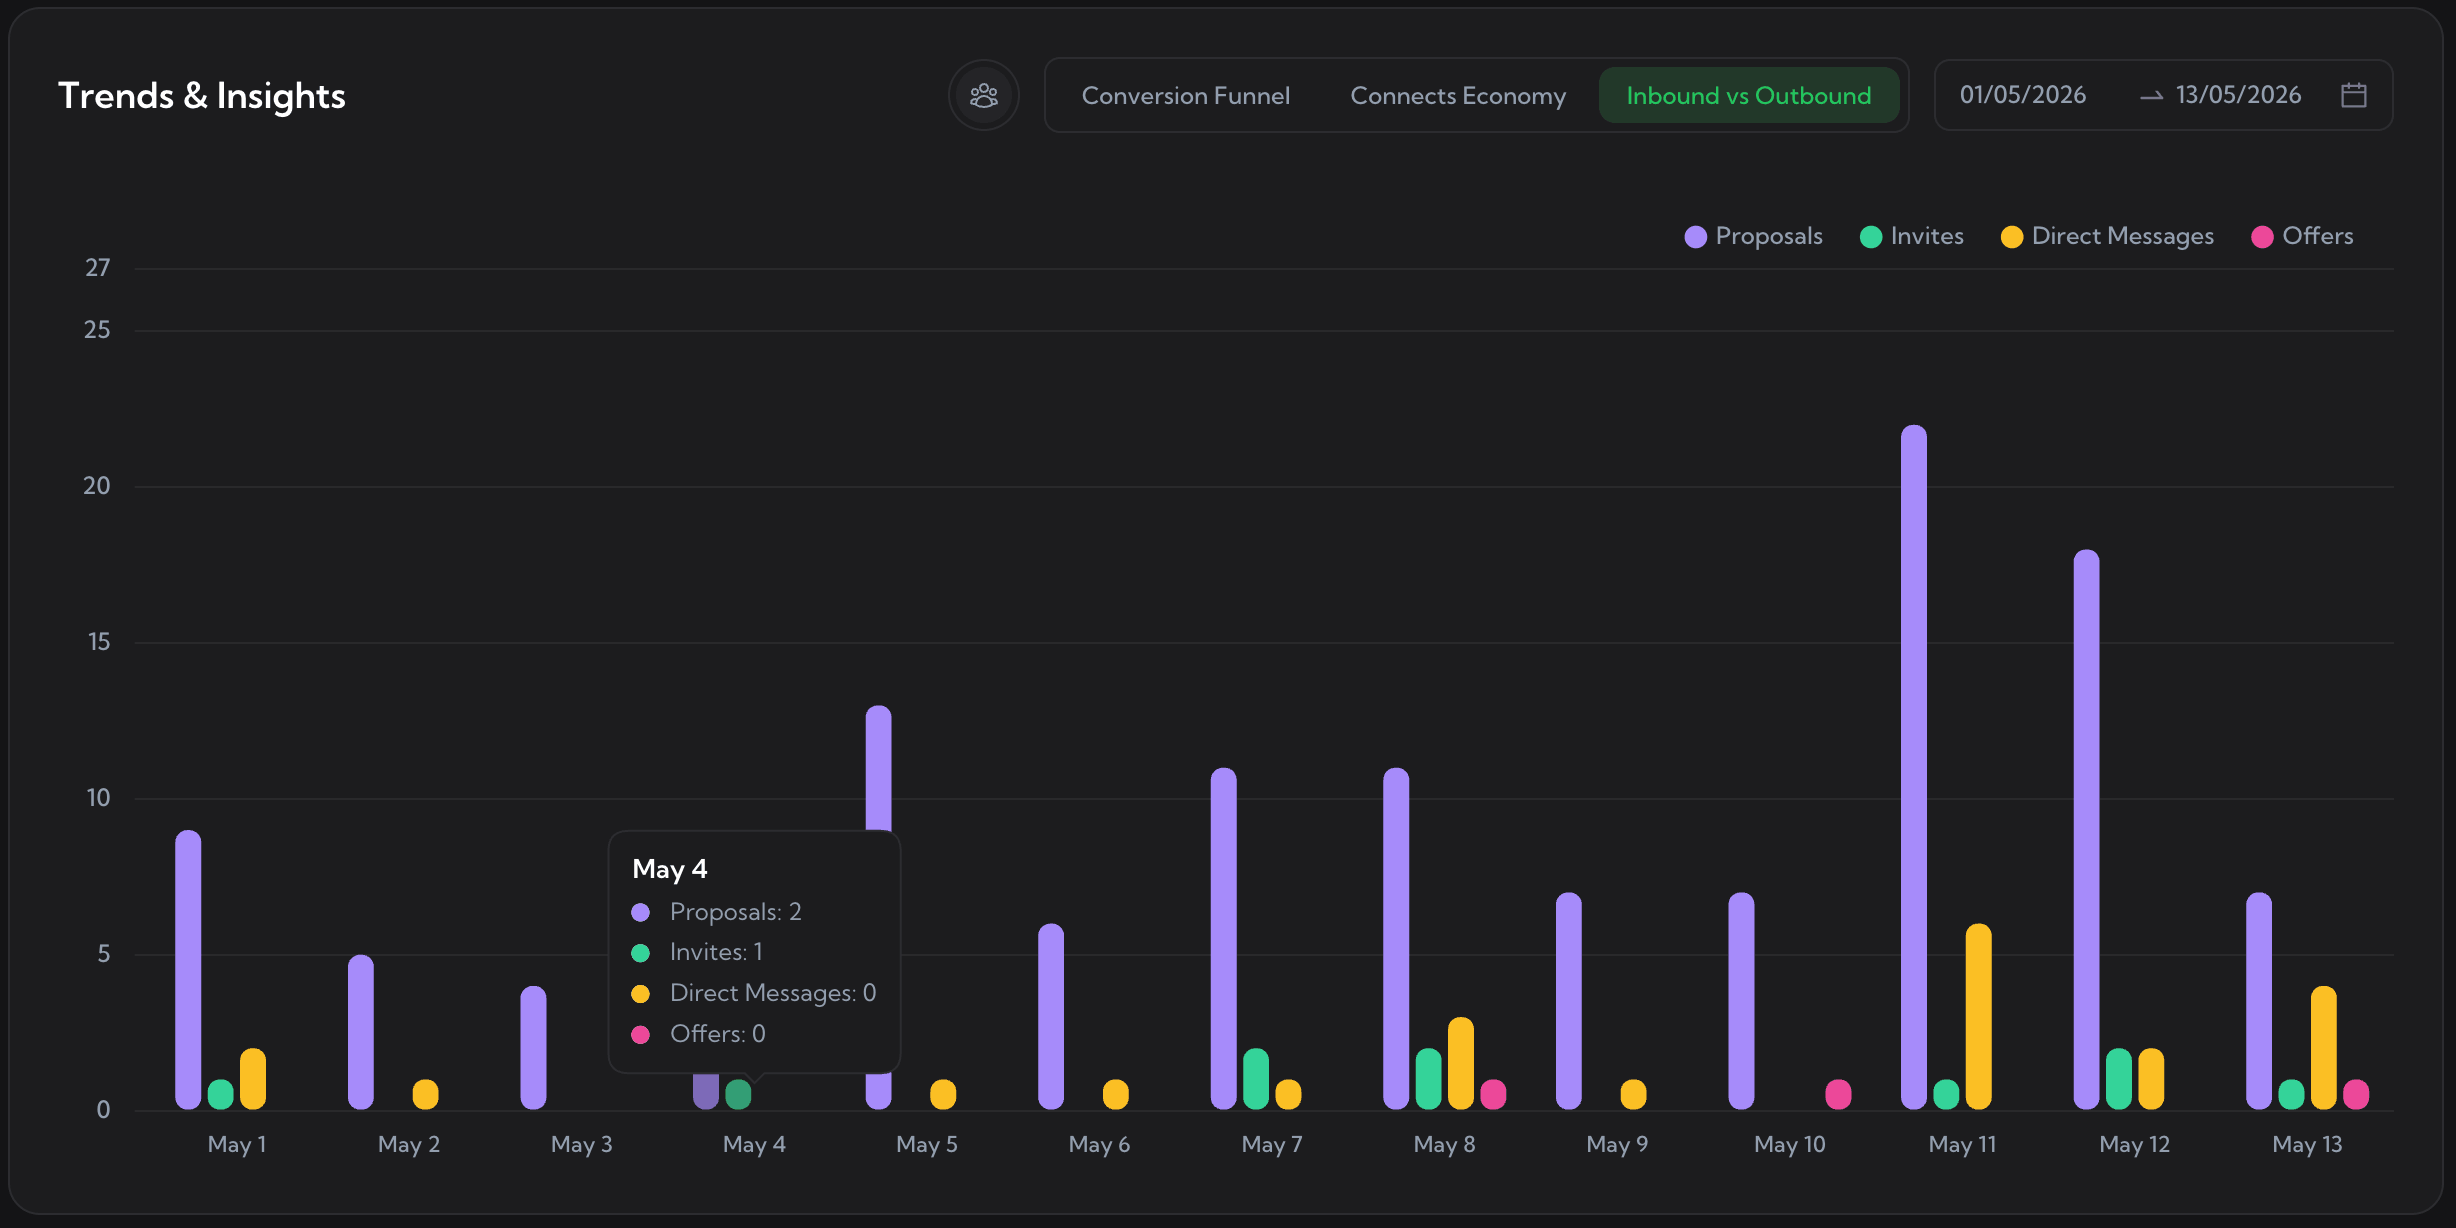Click the May 8 purple Proposals bar
2456x1228 pixels.
(1396, 938)
